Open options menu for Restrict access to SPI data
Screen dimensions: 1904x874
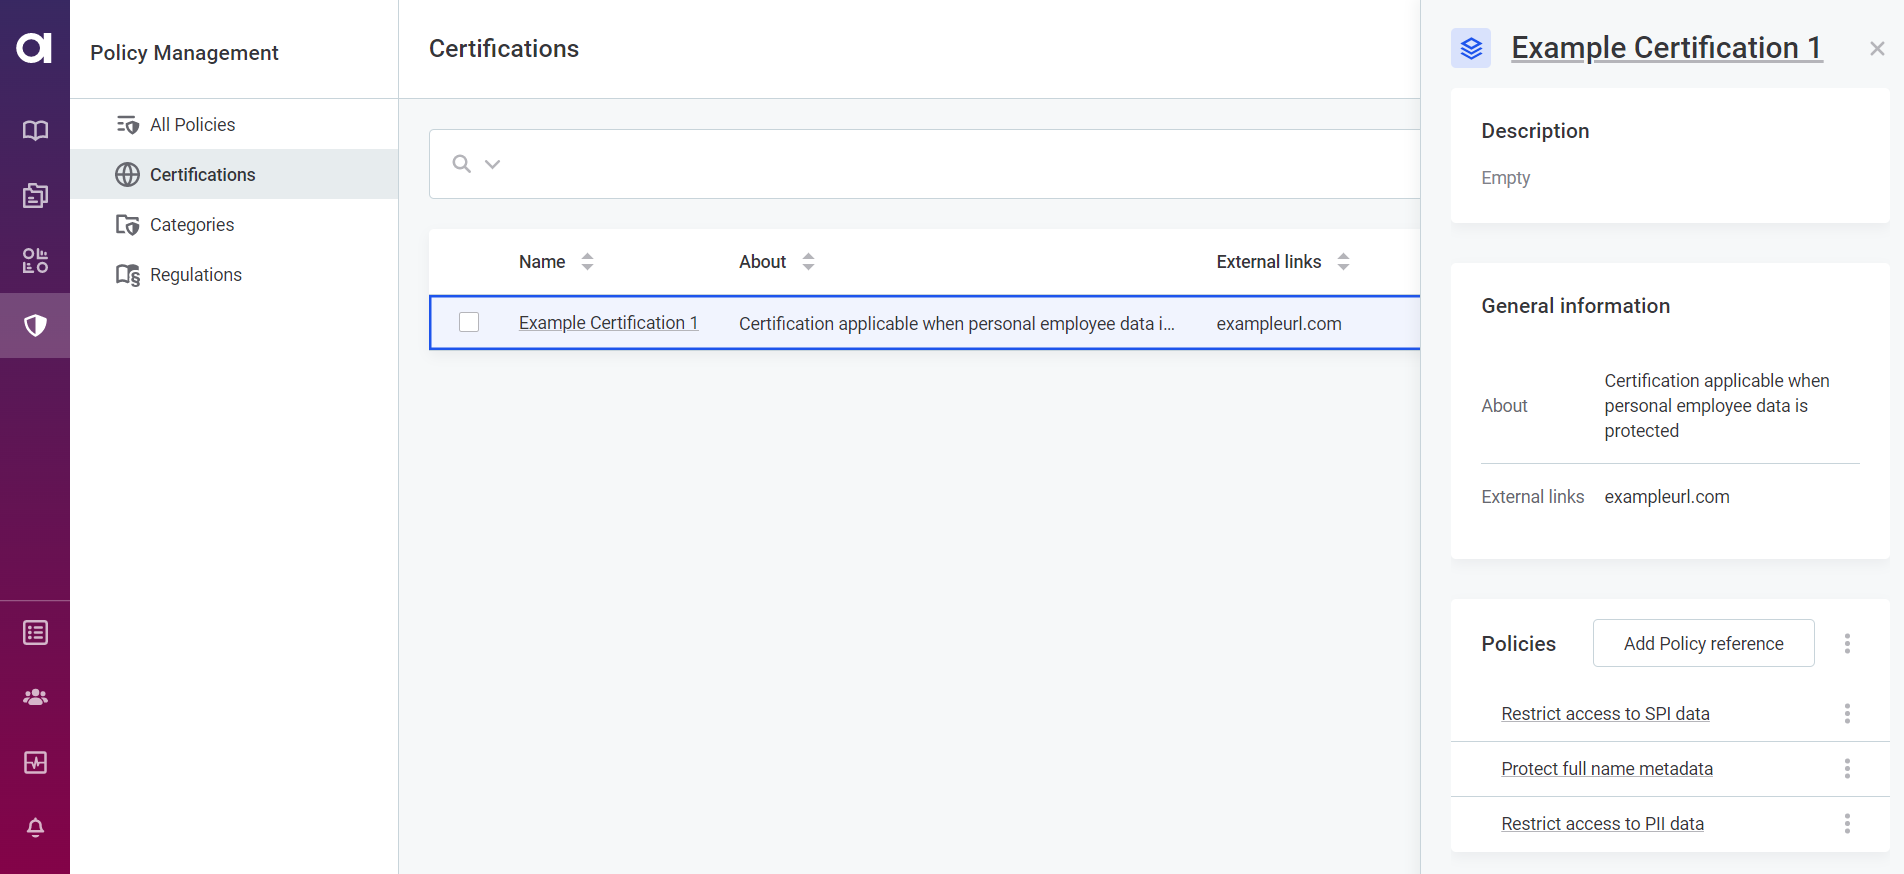pyautogui.click(x=1847, y=714)
